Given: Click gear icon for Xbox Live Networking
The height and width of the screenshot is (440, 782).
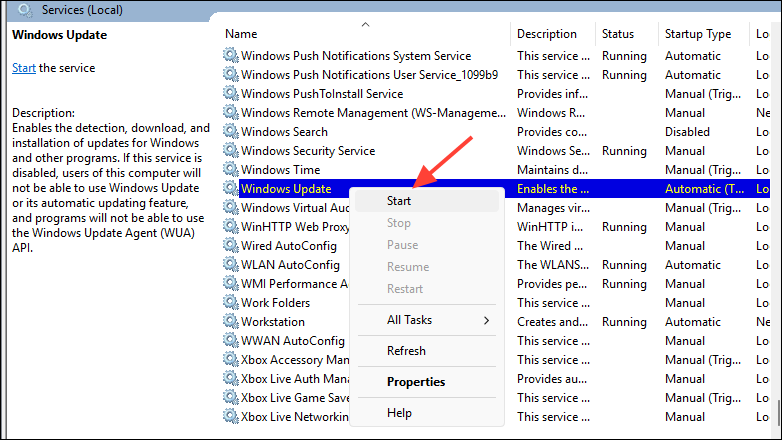Looking at the screenshot, I should 230,416.
